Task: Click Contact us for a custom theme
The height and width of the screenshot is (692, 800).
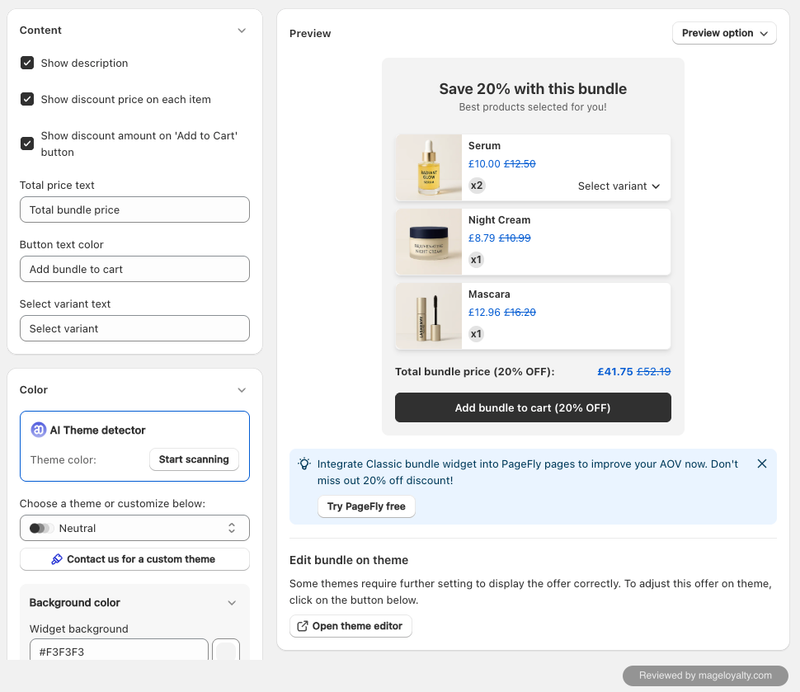Action: pos(135,559)
